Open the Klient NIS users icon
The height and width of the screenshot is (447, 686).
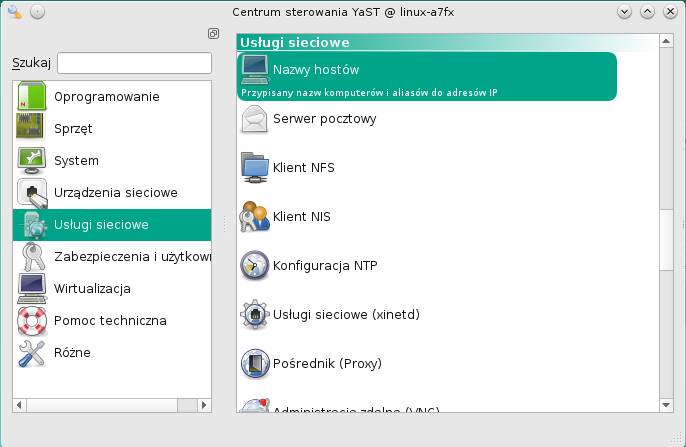255,216
